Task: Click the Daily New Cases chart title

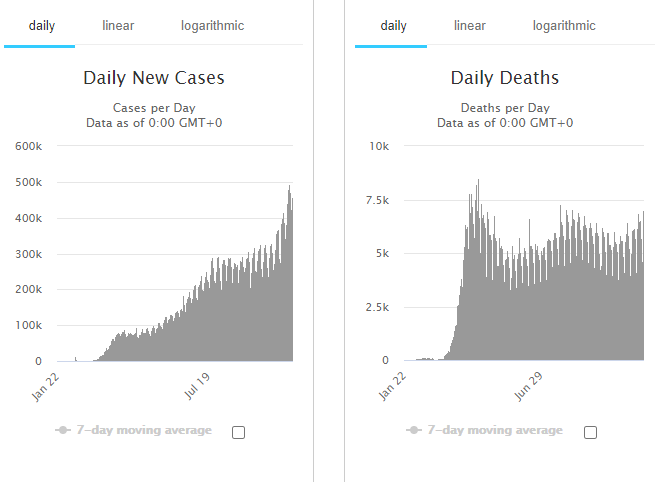Action: pyautogui.click(x=154, y=78)
